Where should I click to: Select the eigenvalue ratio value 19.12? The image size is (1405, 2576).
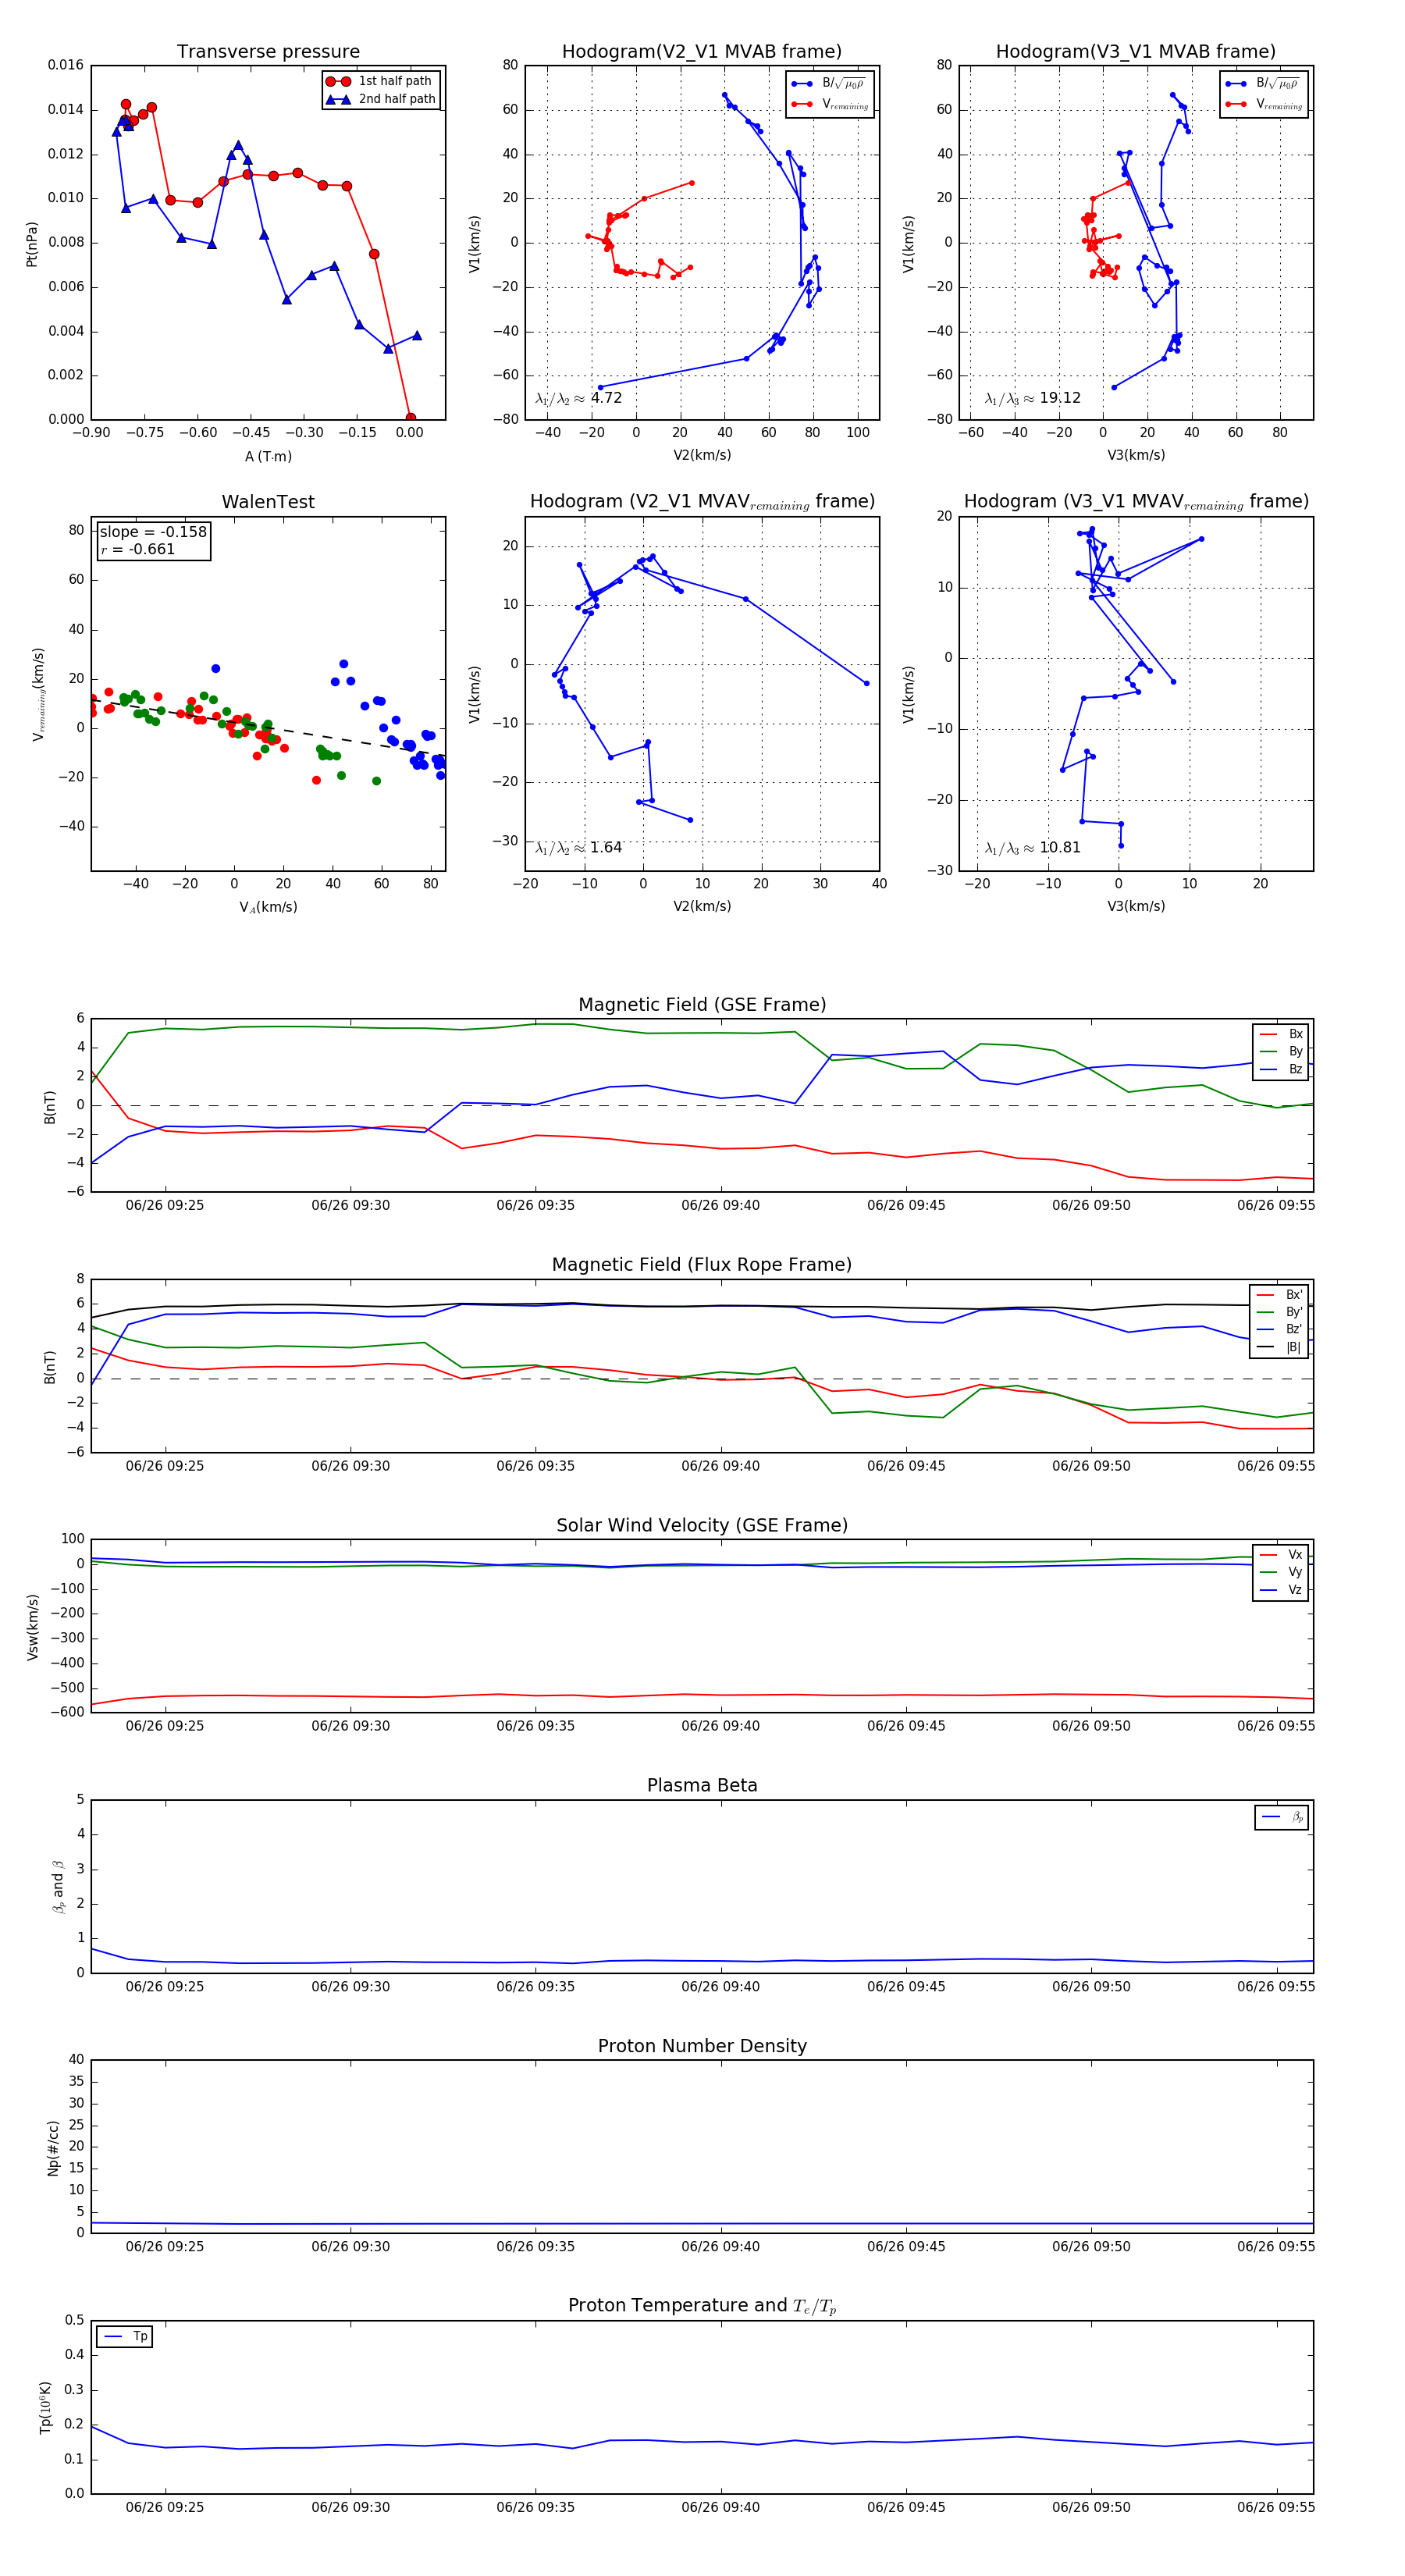point(1060,398)
